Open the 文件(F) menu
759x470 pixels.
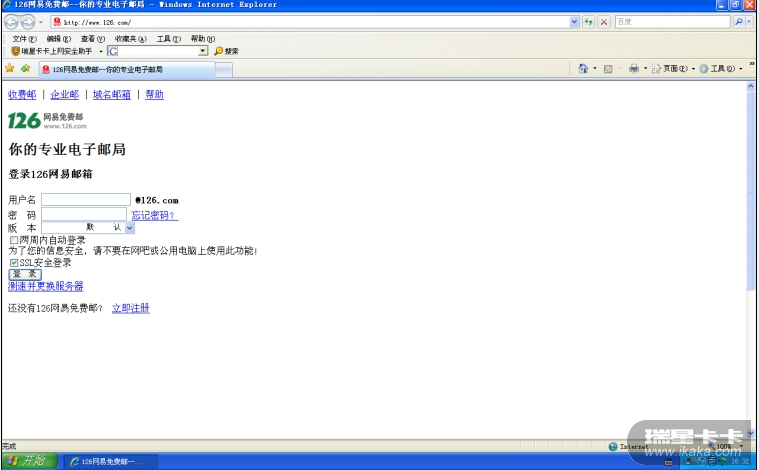point(24,39)
